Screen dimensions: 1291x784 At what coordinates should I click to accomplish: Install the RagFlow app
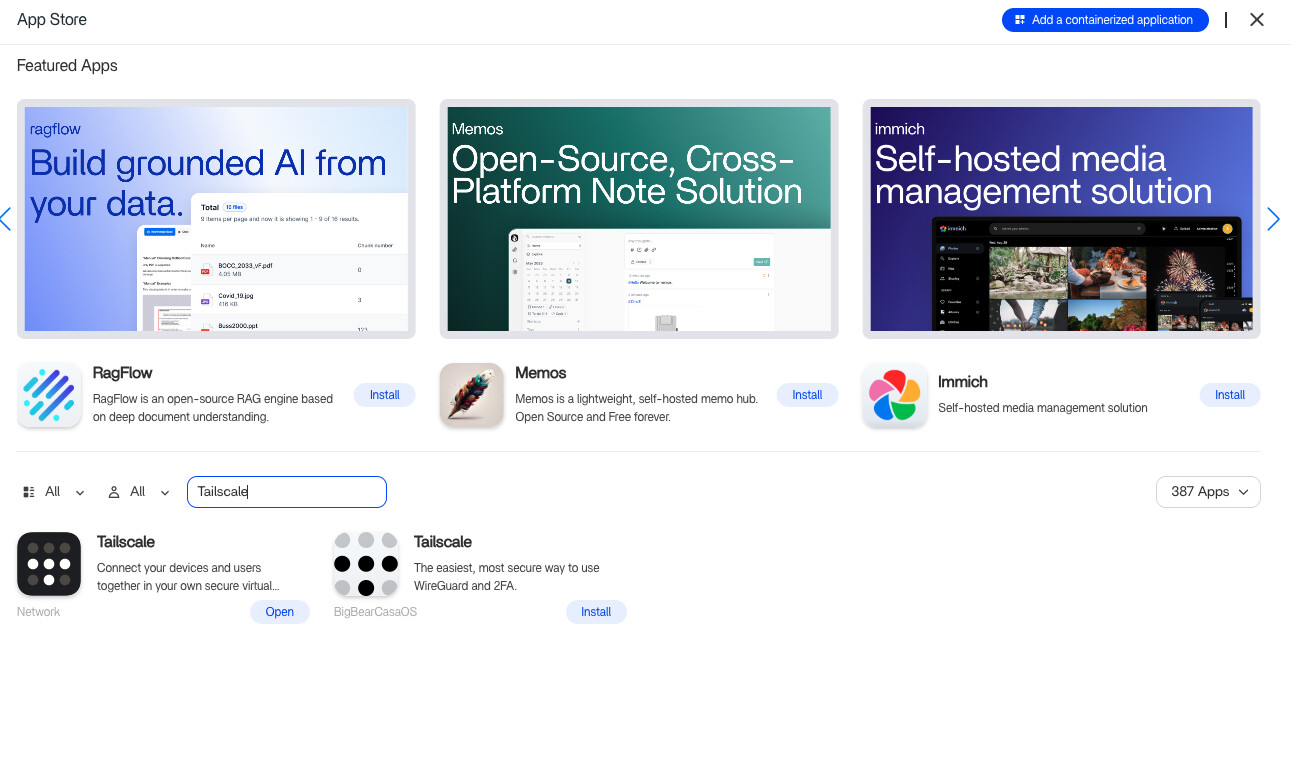coord(385,395)
